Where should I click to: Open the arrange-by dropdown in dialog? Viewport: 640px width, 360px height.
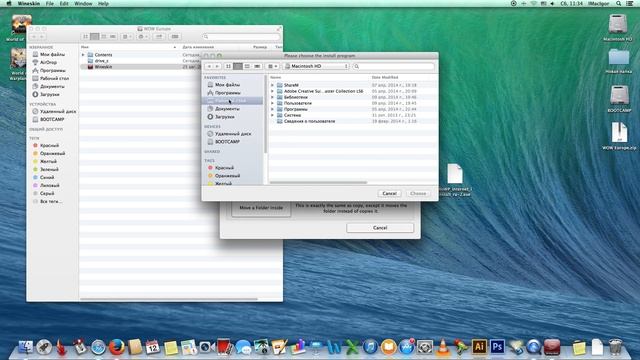coord(272,66)
